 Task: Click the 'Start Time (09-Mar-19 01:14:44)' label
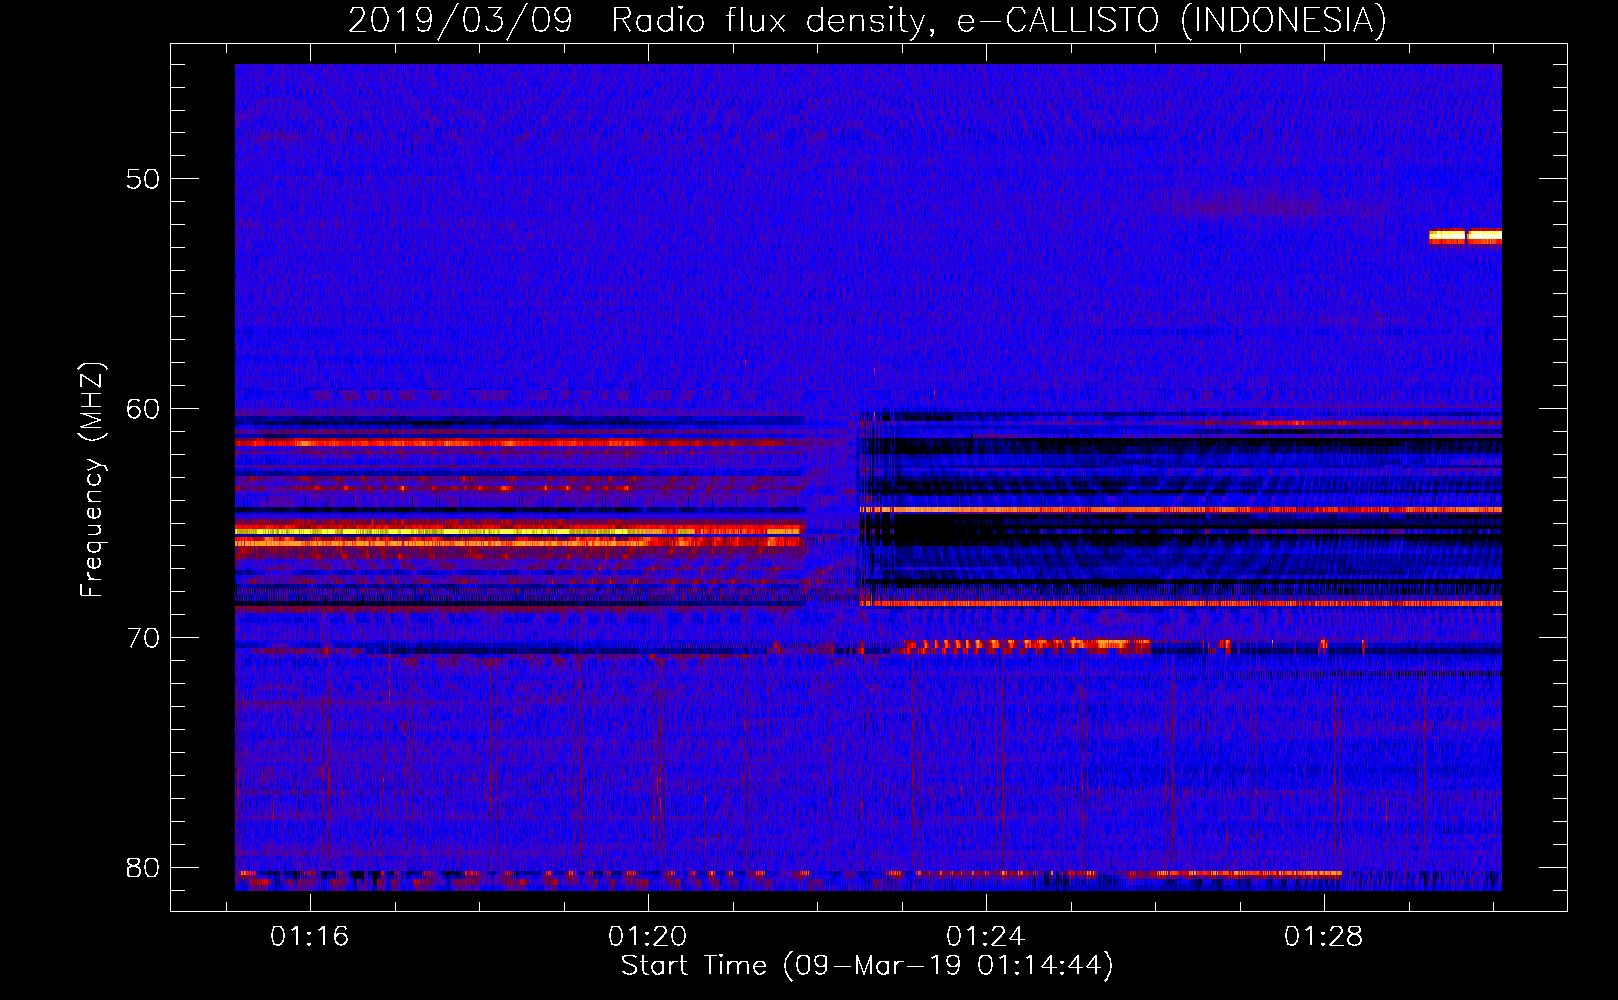(867, 965)
